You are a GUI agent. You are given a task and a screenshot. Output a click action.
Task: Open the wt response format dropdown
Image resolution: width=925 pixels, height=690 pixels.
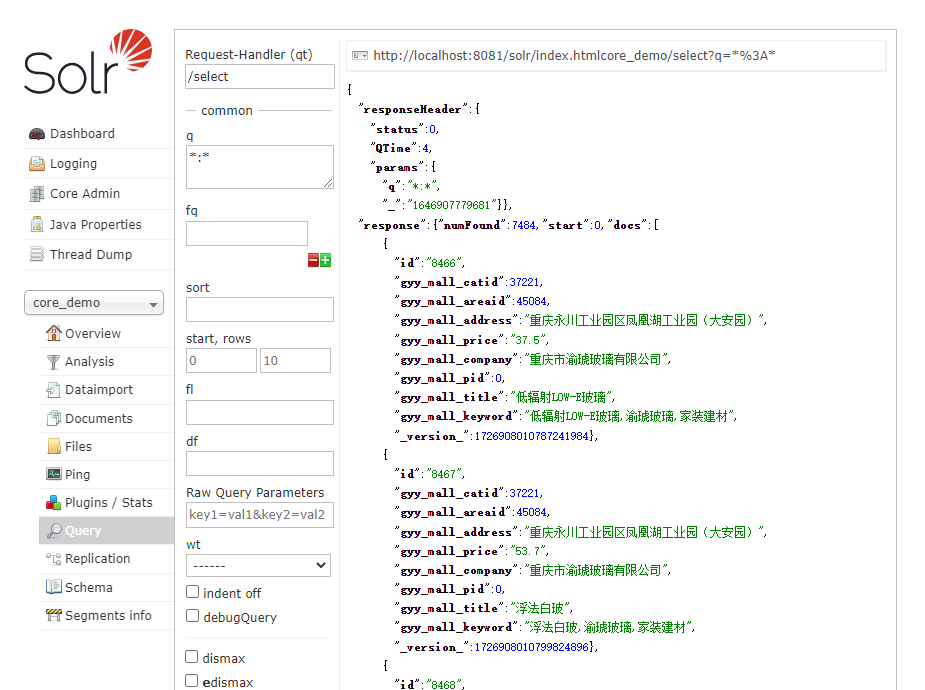pyautogui.click(x=258, y=566)
